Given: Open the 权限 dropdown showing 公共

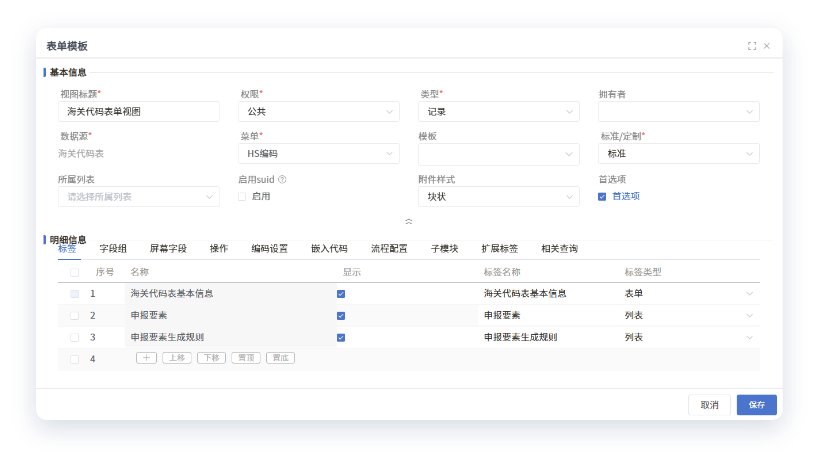Looking at the screenshot, I should tap(318, 112).
